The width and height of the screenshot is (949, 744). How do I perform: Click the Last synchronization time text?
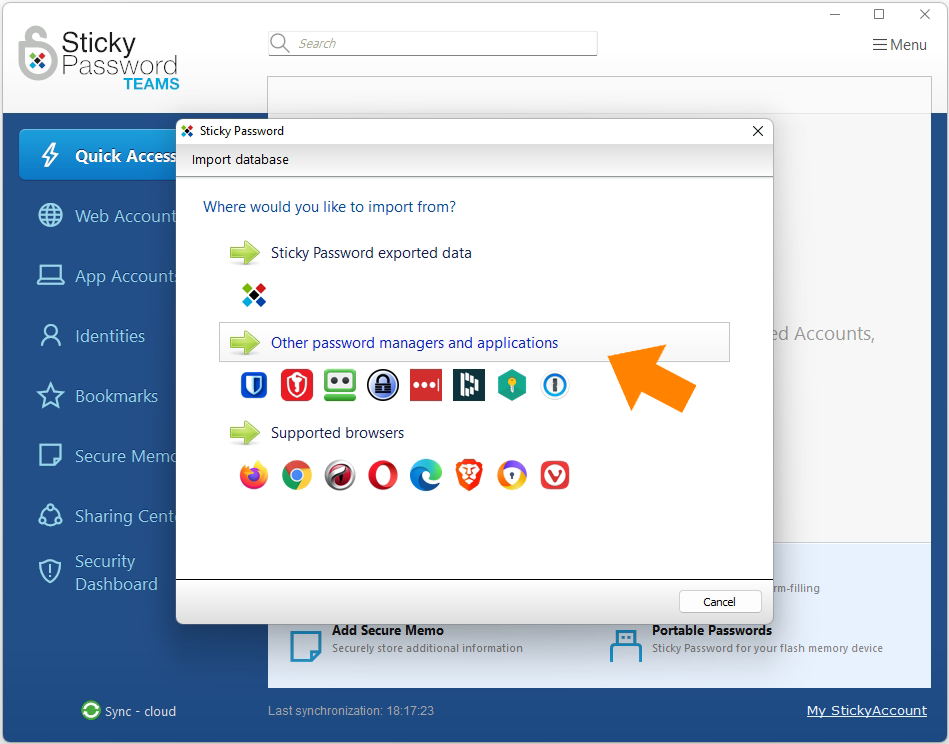tap(351, 711)
